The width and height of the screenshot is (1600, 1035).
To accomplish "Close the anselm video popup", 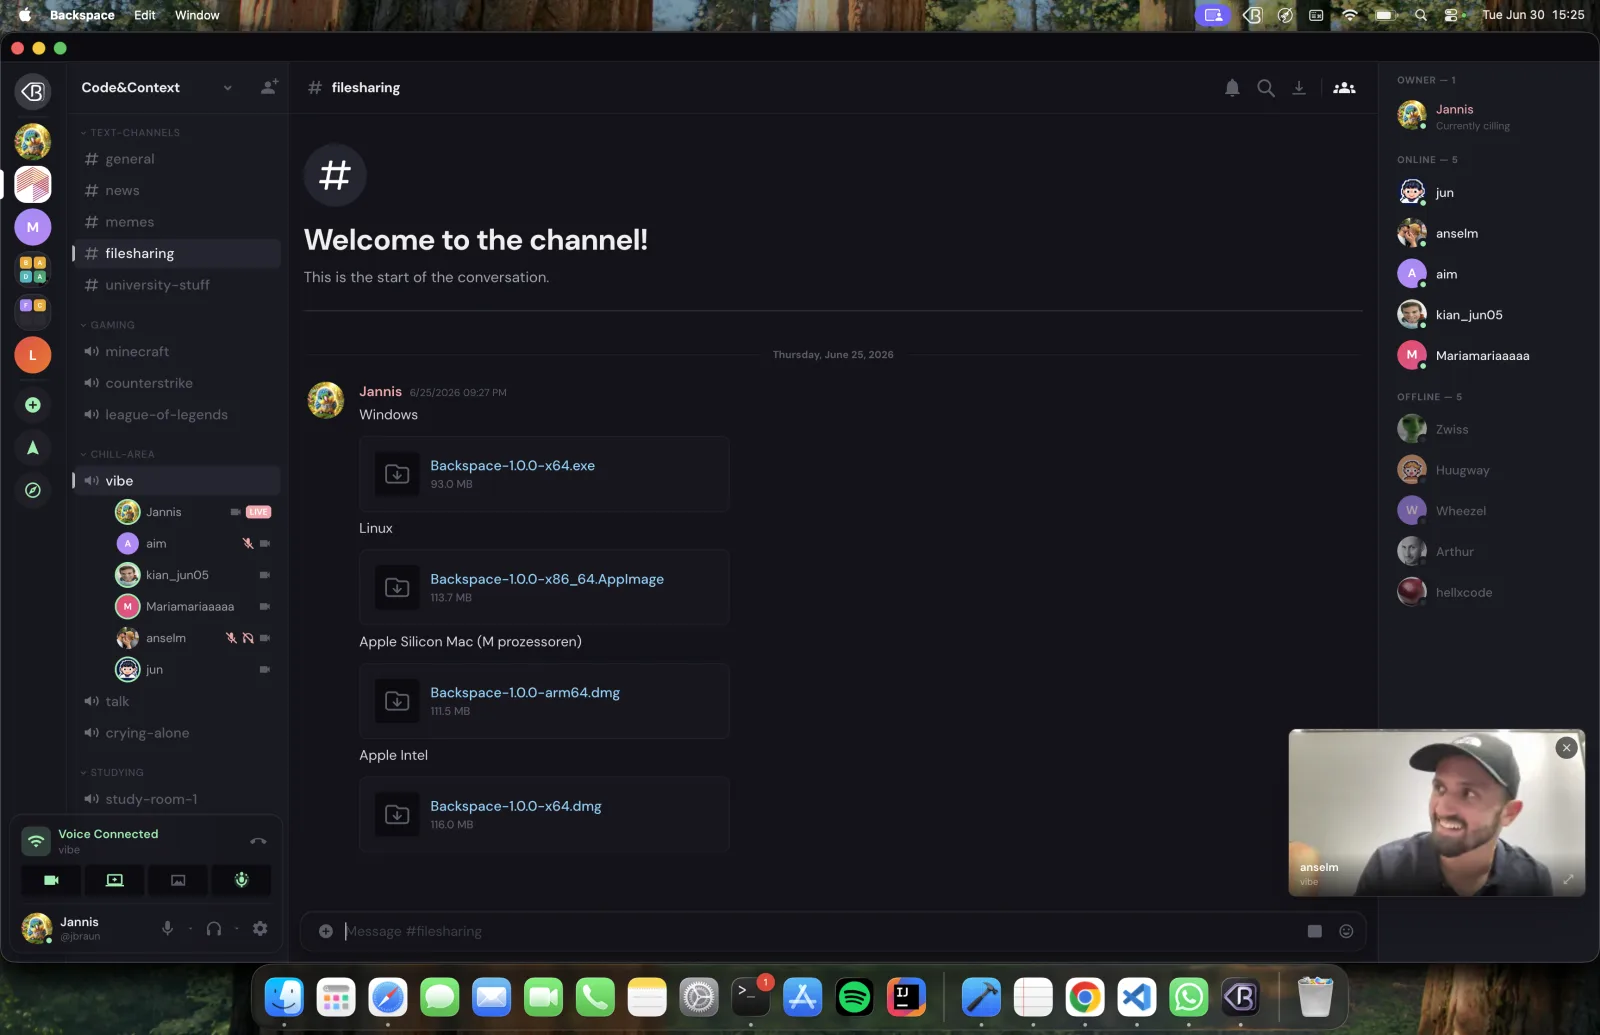I will (x=1567, y=747).
